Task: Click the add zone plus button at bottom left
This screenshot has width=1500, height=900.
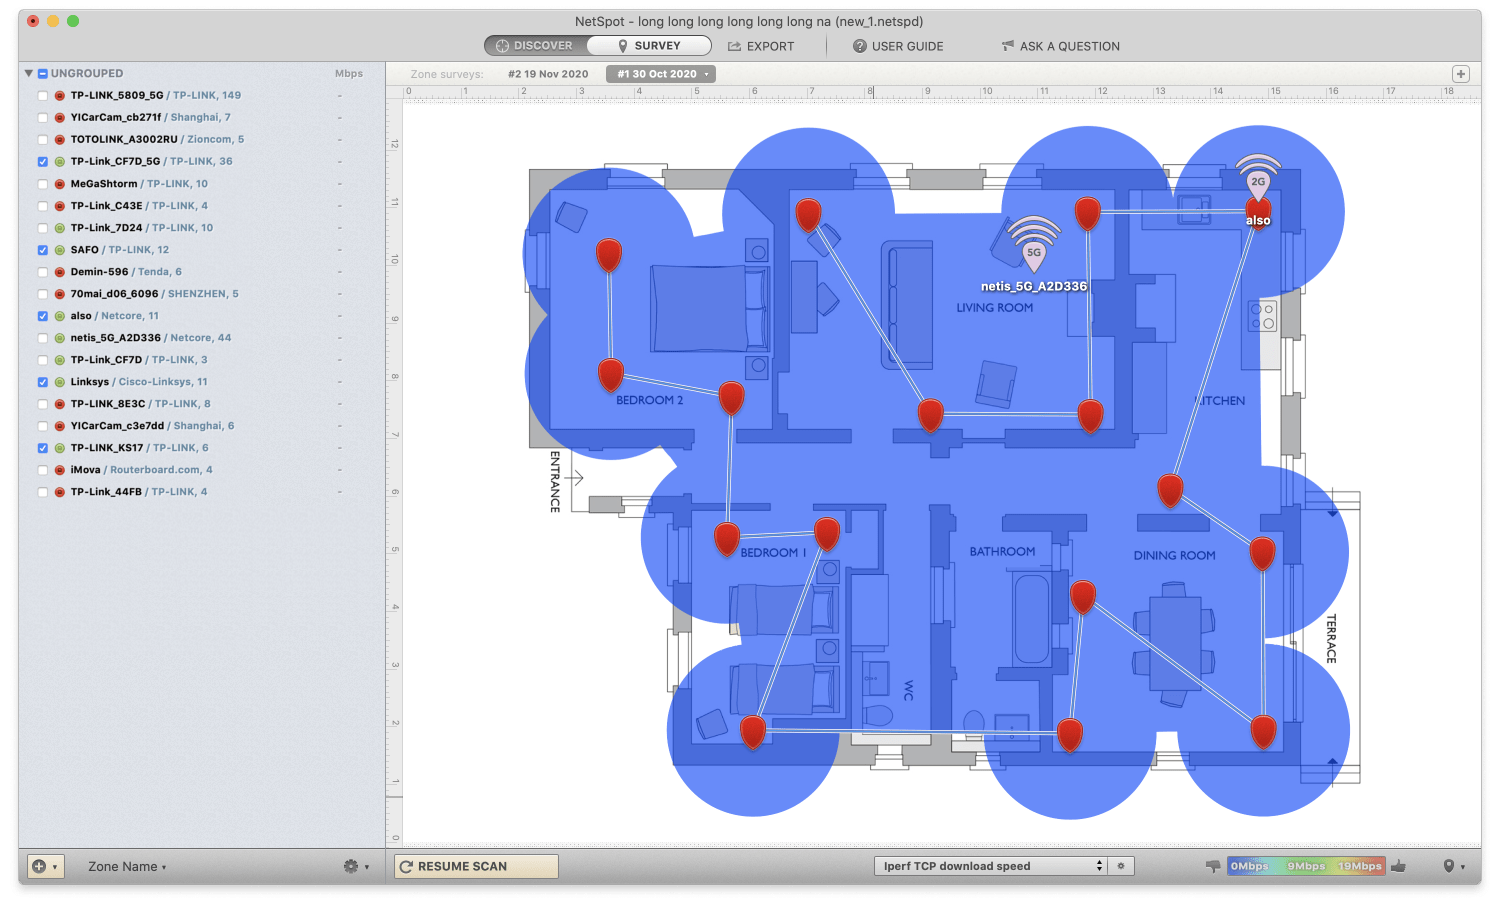Action: click(x=46, y=866)
